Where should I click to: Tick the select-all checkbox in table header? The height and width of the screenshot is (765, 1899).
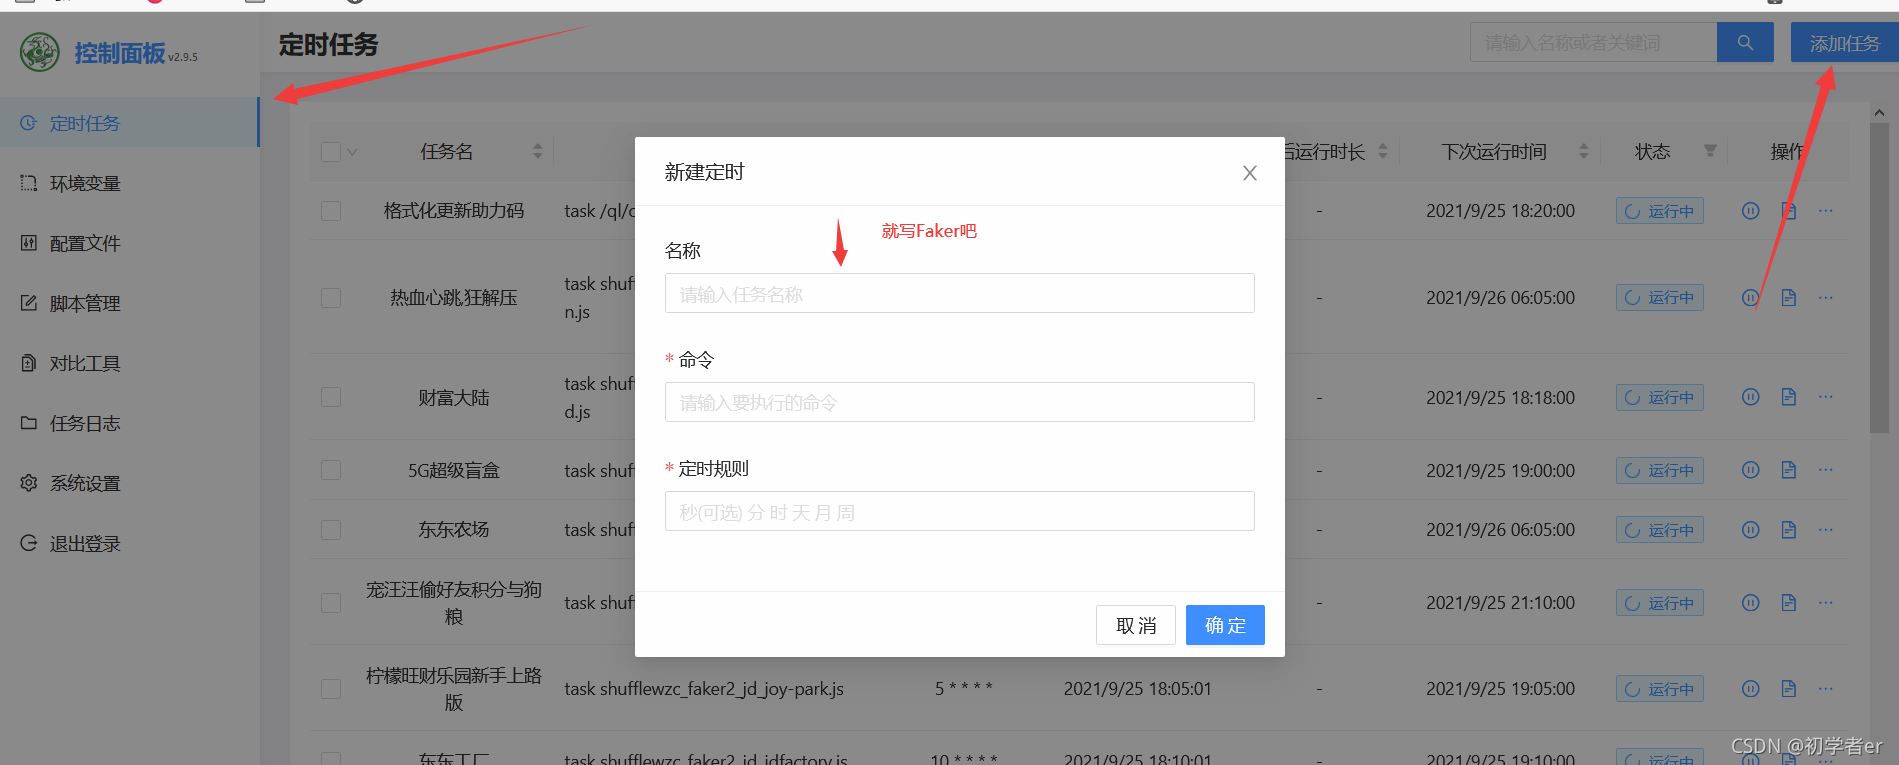coord(331,152)
